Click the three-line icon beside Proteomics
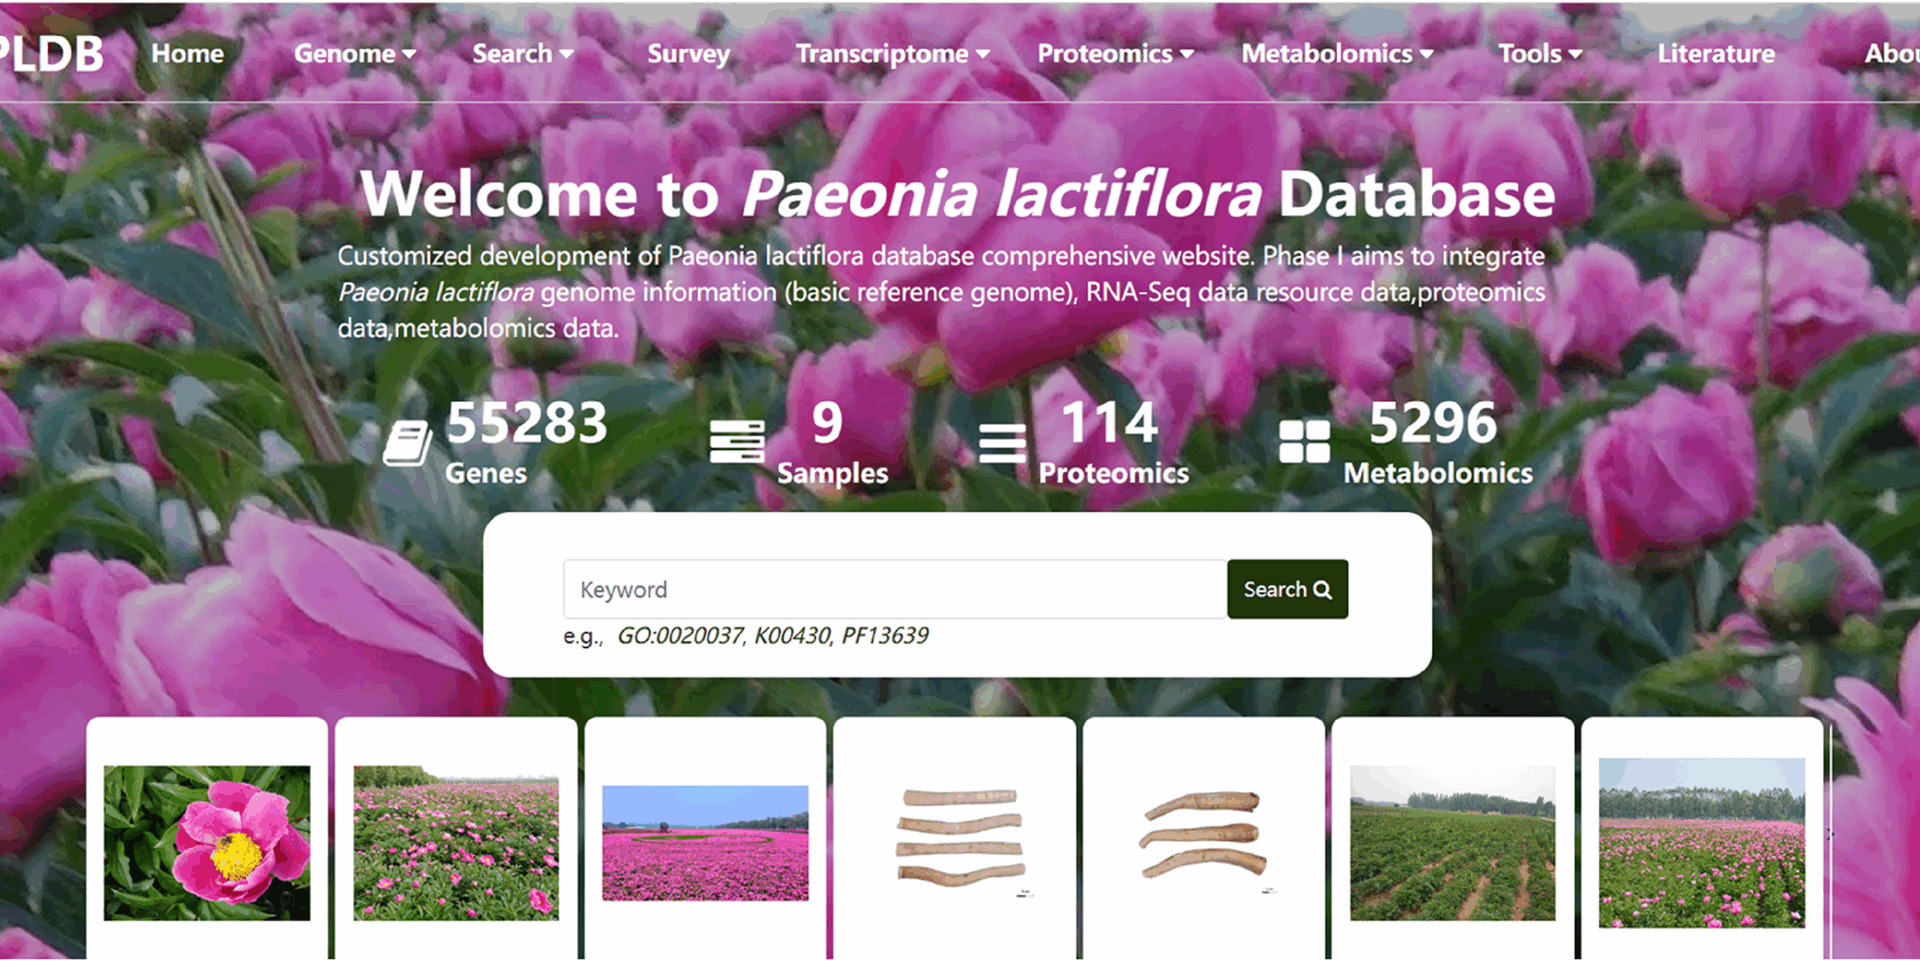Image resolution: width=1920 pixels, height=961 pixels. (x=1002, y=443)
